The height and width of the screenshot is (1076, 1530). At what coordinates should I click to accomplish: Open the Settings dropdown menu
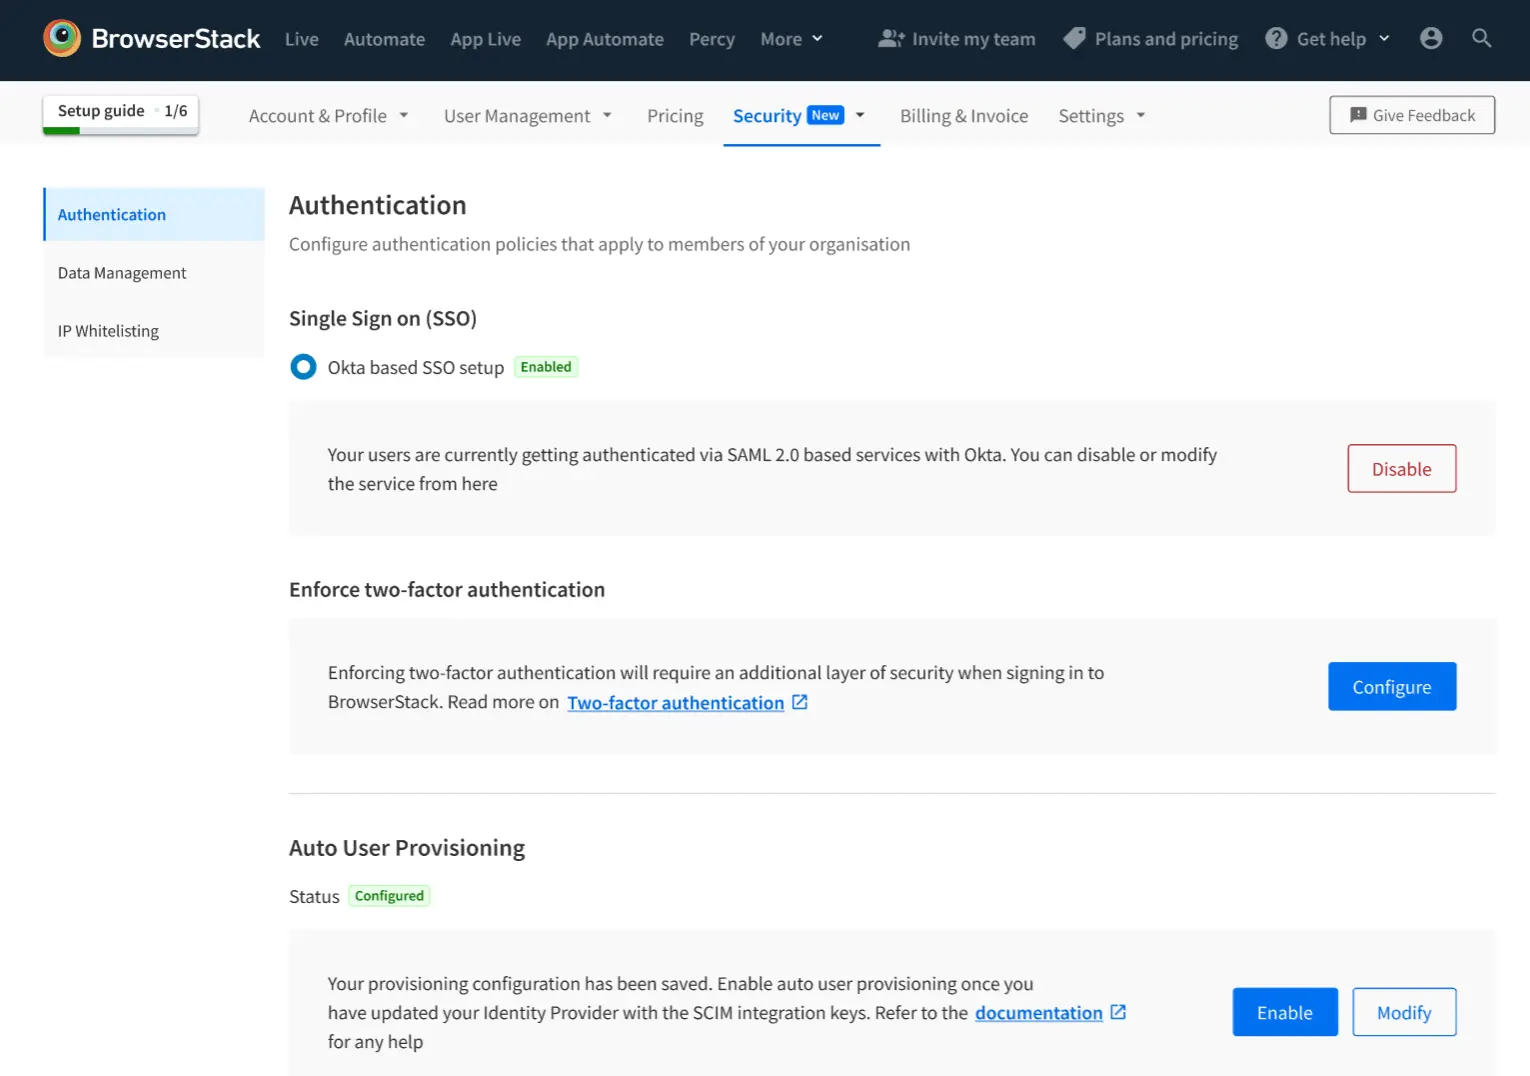coord(1101,116)
